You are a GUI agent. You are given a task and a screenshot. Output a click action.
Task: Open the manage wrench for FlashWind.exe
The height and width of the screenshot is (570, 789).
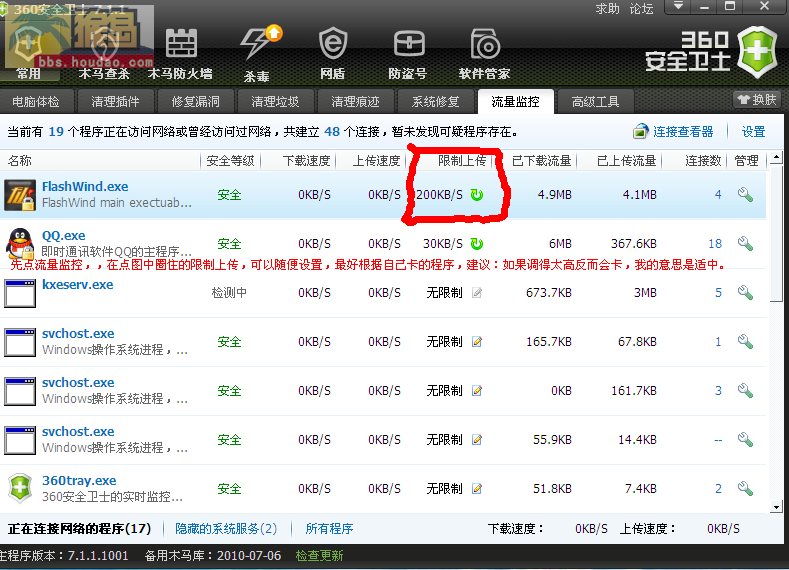[745, 195]
